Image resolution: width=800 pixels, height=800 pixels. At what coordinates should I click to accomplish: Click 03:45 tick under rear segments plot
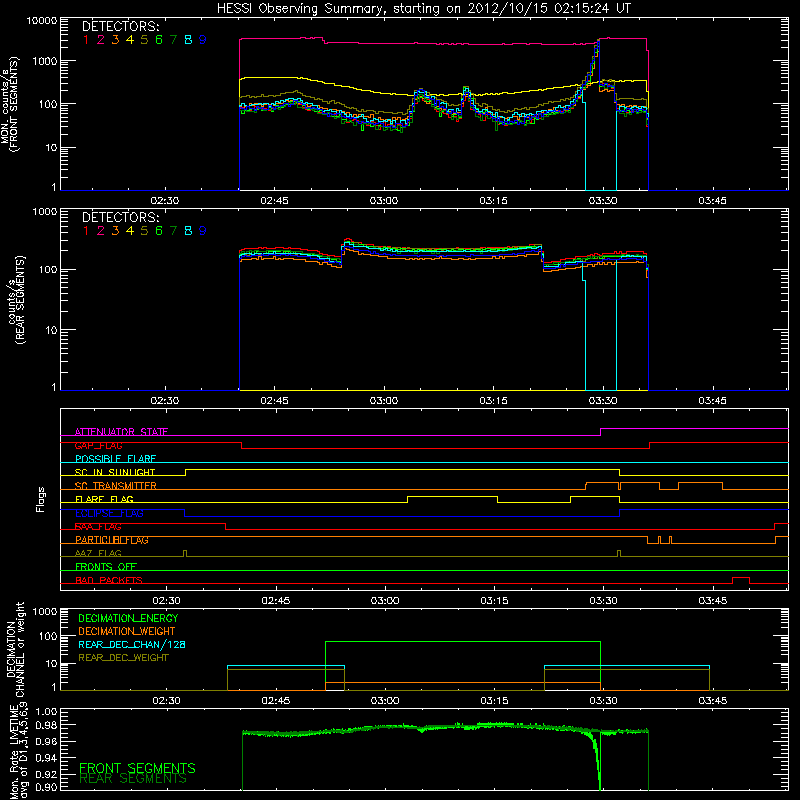pyautogui.click(x=712, y=401)
